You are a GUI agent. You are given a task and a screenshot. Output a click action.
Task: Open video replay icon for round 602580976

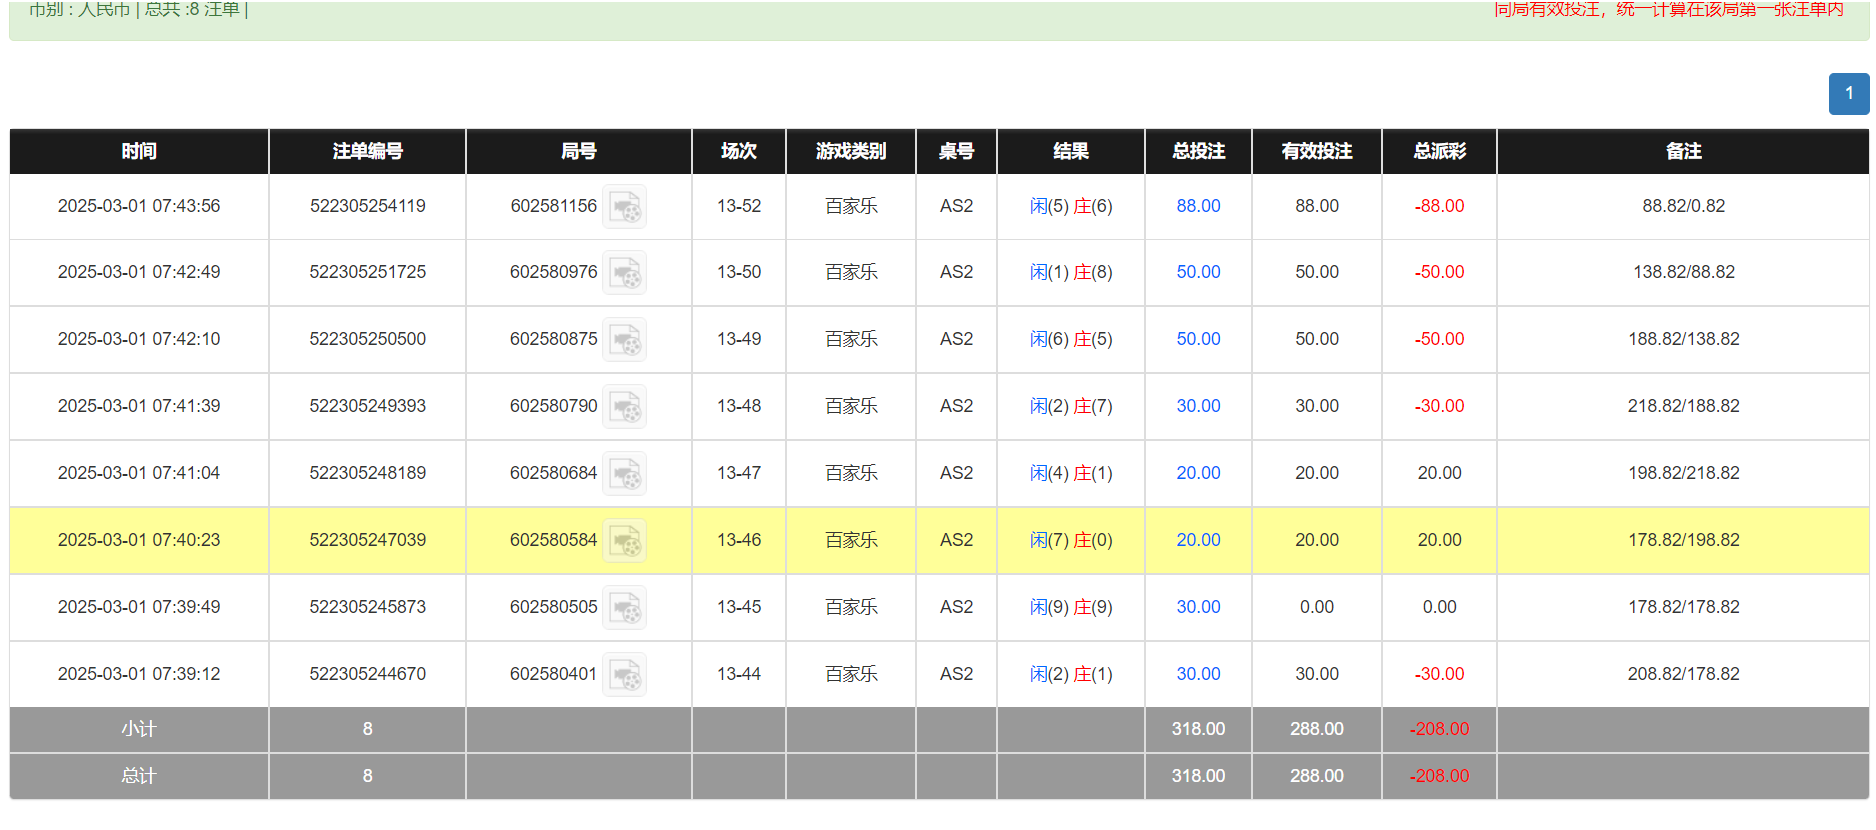pyautogui.click(x=625, y=273)
